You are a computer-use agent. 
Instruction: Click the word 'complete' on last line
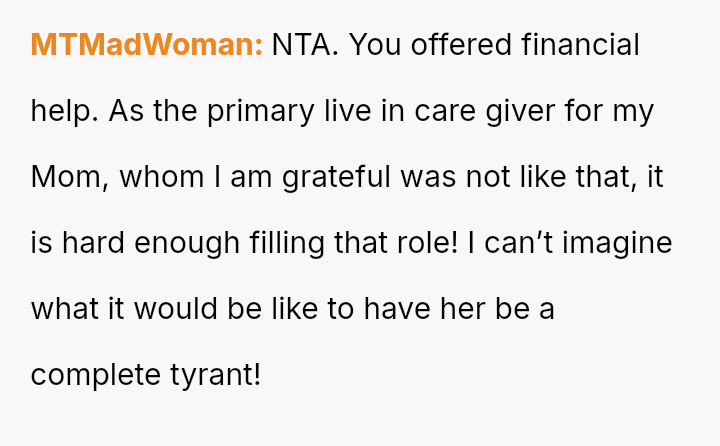click(91, 375)
